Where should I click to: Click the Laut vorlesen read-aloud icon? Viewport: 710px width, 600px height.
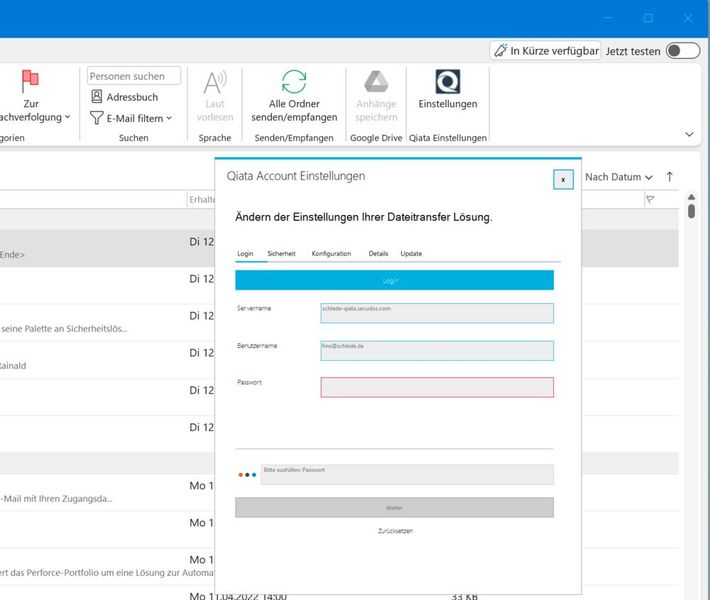(215, 82)
